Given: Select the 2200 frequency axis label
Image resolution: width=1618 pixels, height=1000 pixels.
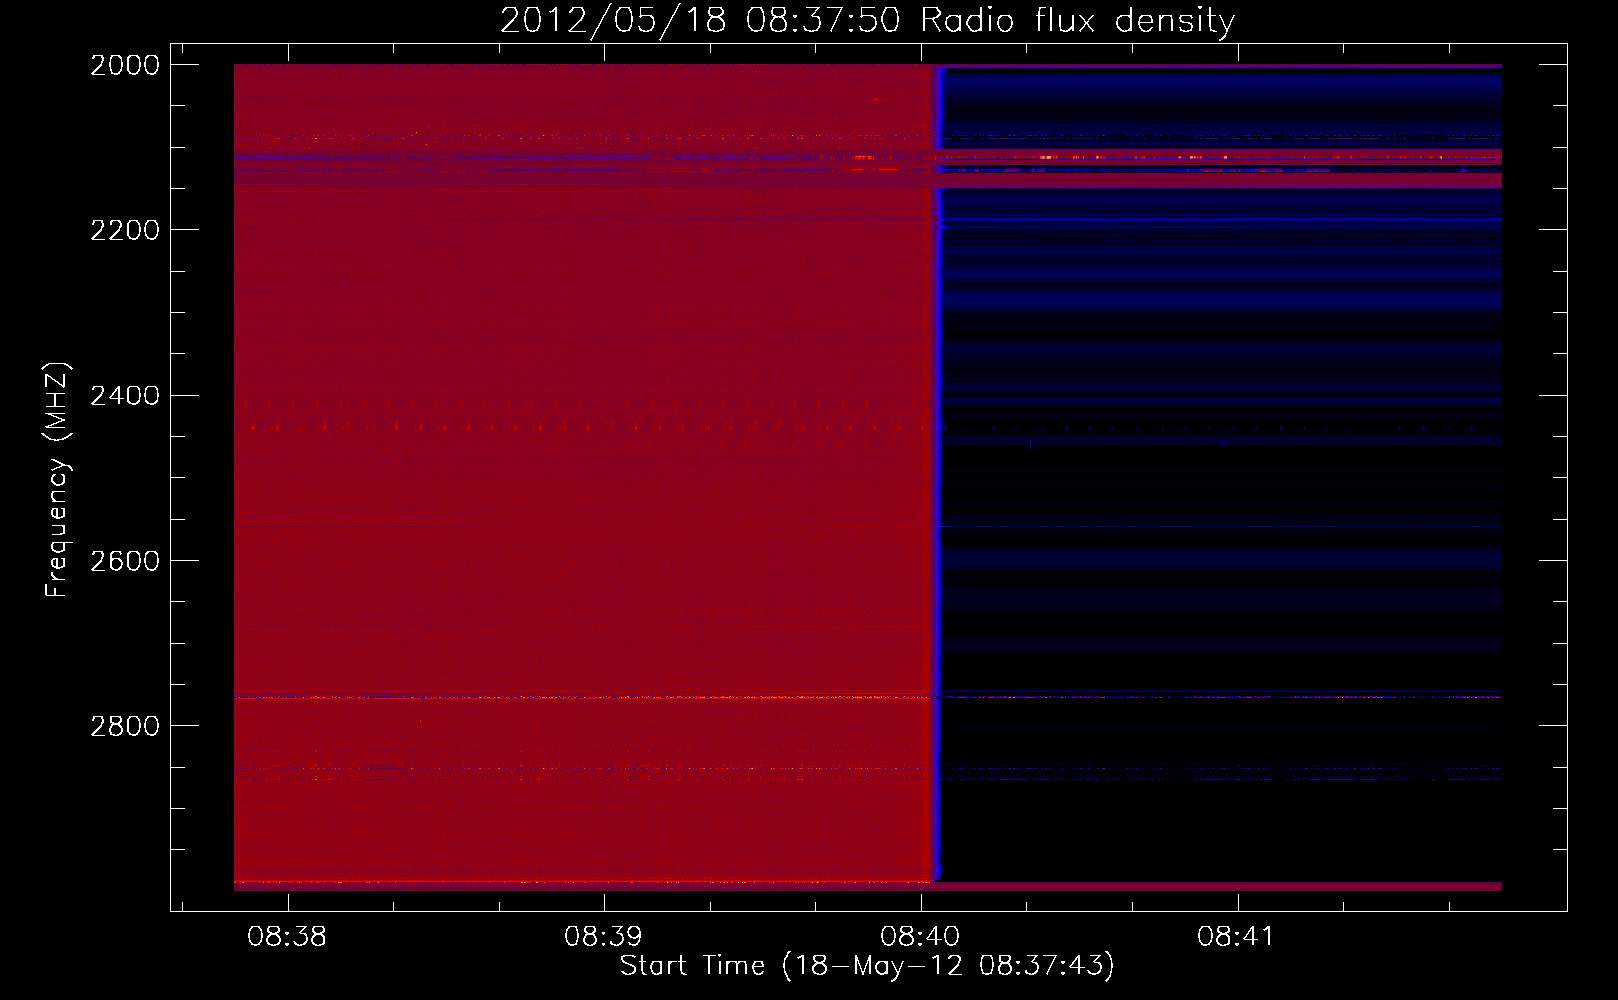Looking at the screenshot, I should 125,230.
